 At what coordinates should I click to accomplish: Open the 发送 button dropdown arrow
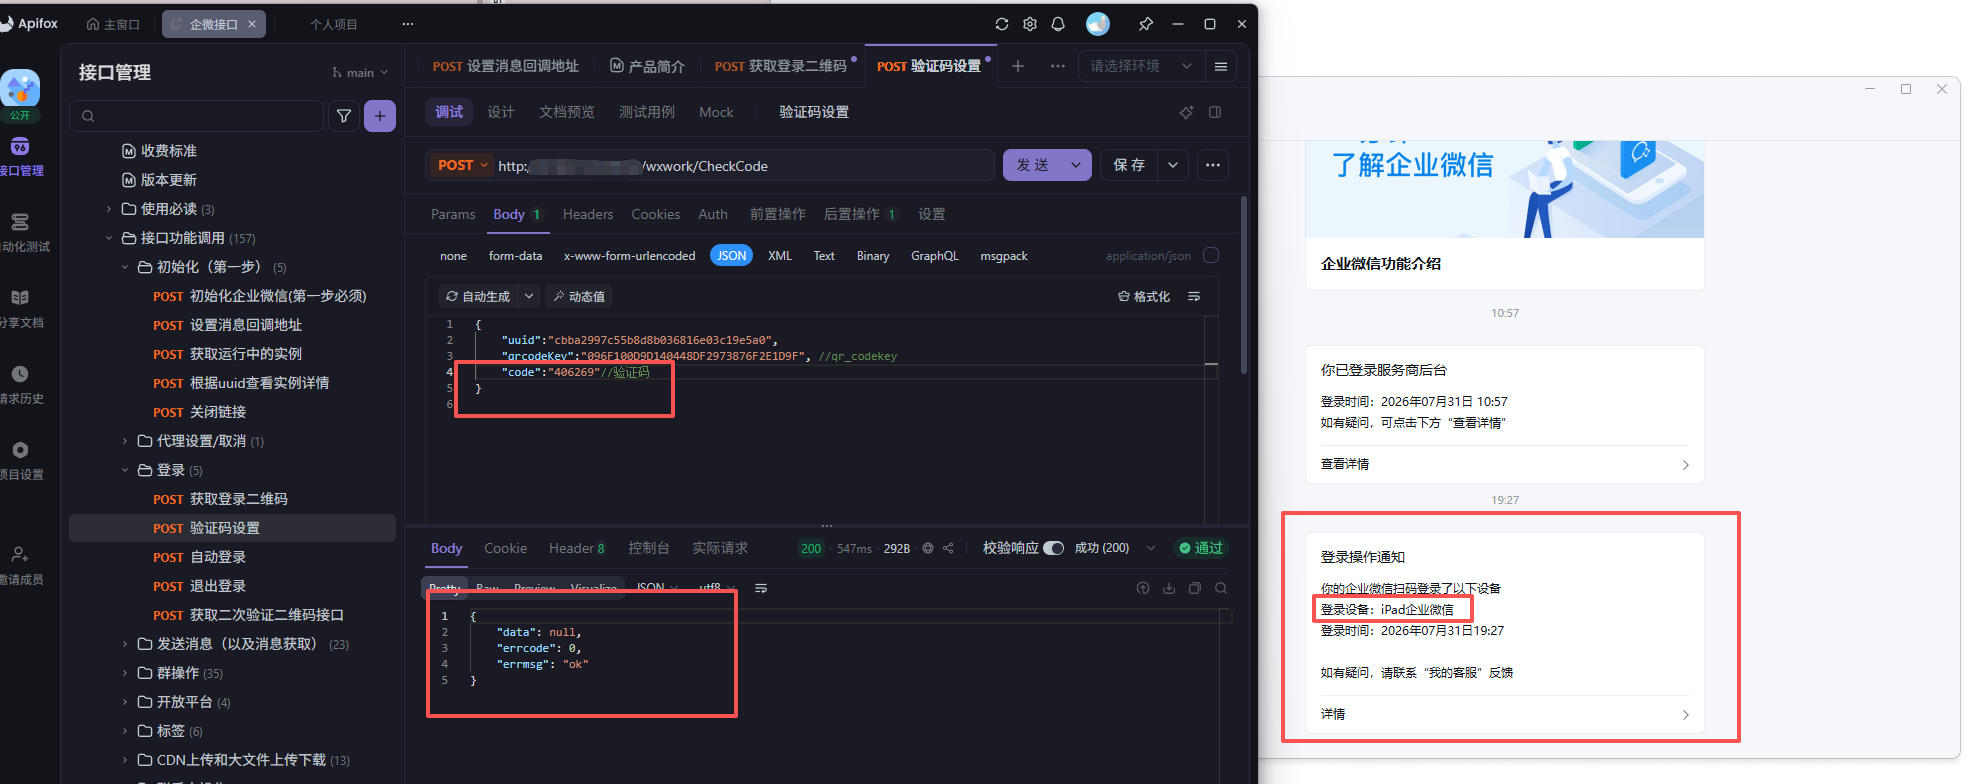[x=1076, y=165]
